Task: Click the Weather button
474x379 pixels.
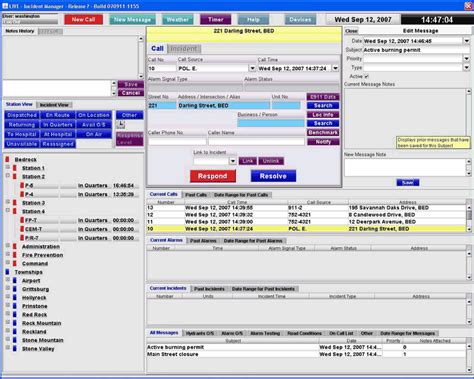Action: click(x=177, y=20)
